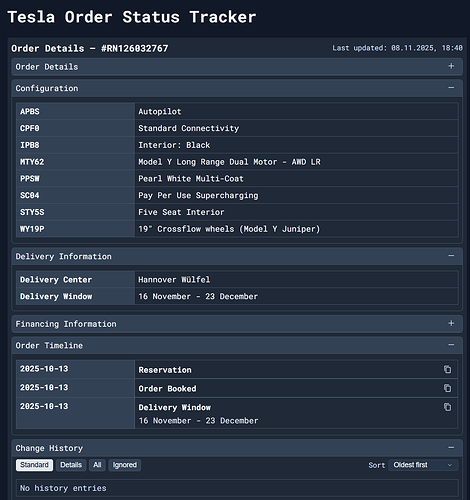Click the Hannover Wülfel value
The height and width of the screenshot is (500, 470).
(x=174, y=279)
